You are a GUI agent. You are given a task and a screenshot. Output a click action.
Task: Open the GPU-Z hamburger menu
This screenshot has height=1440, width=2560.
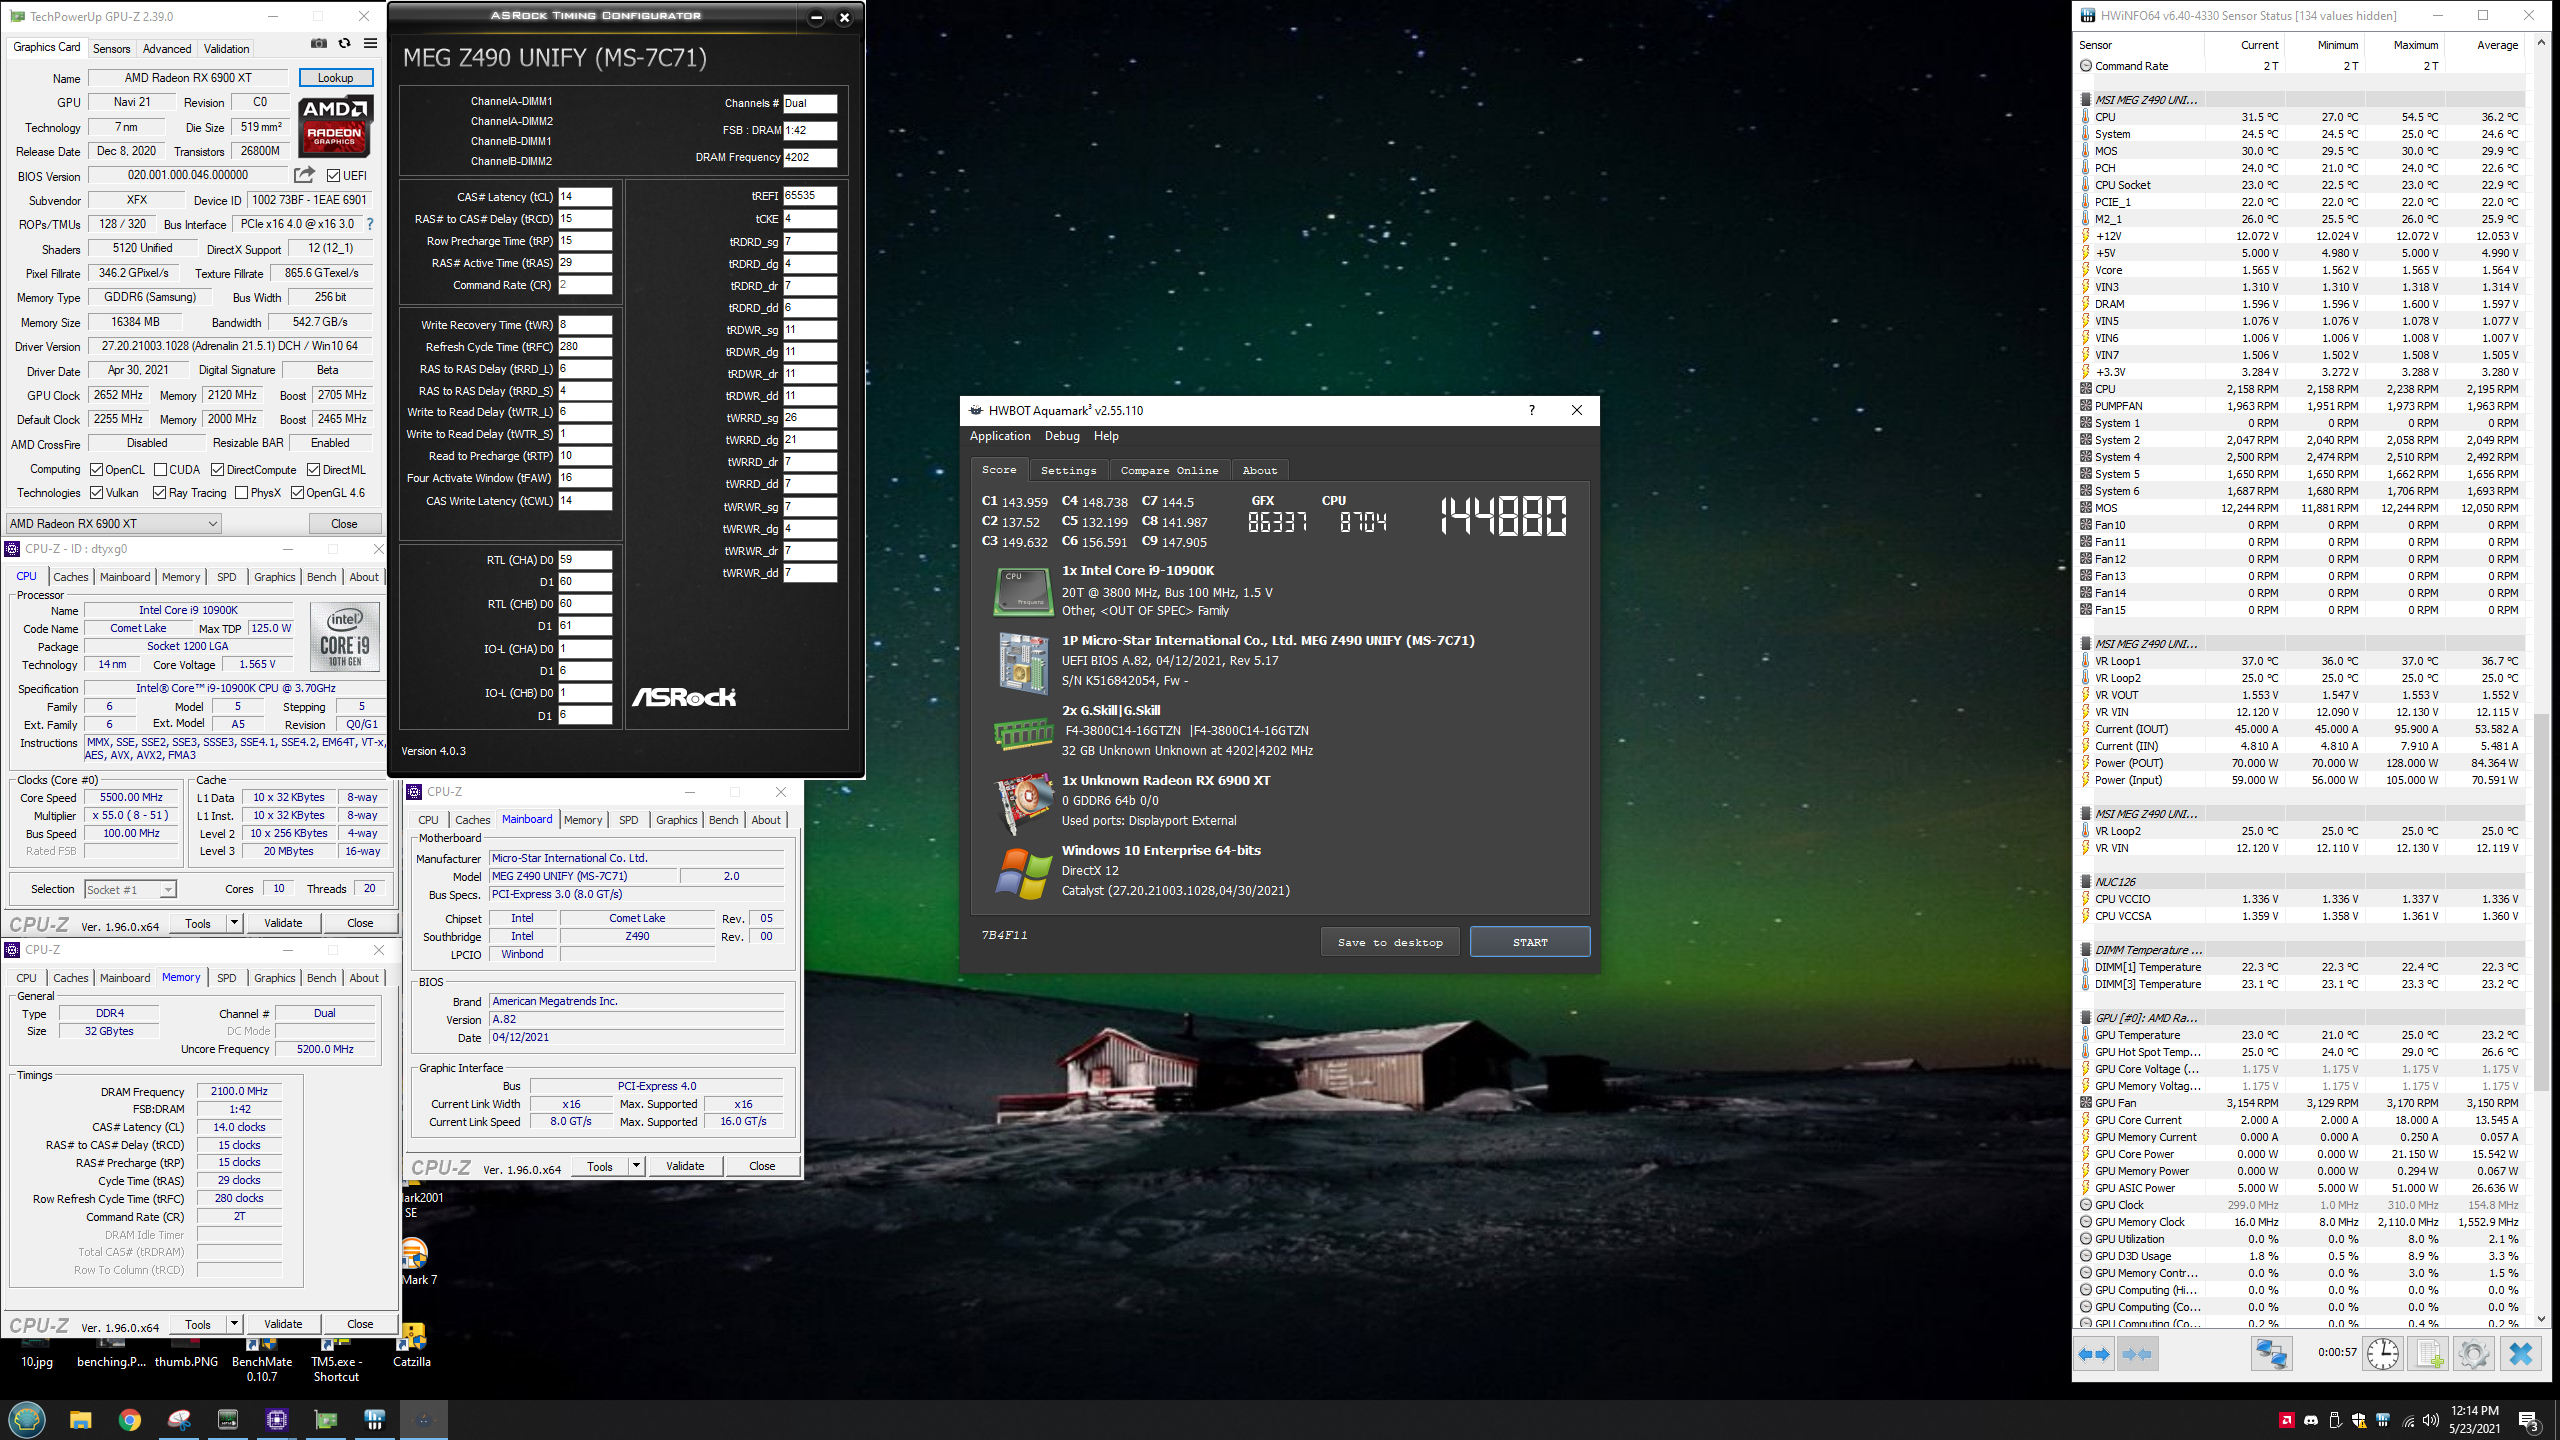point(370,43)
